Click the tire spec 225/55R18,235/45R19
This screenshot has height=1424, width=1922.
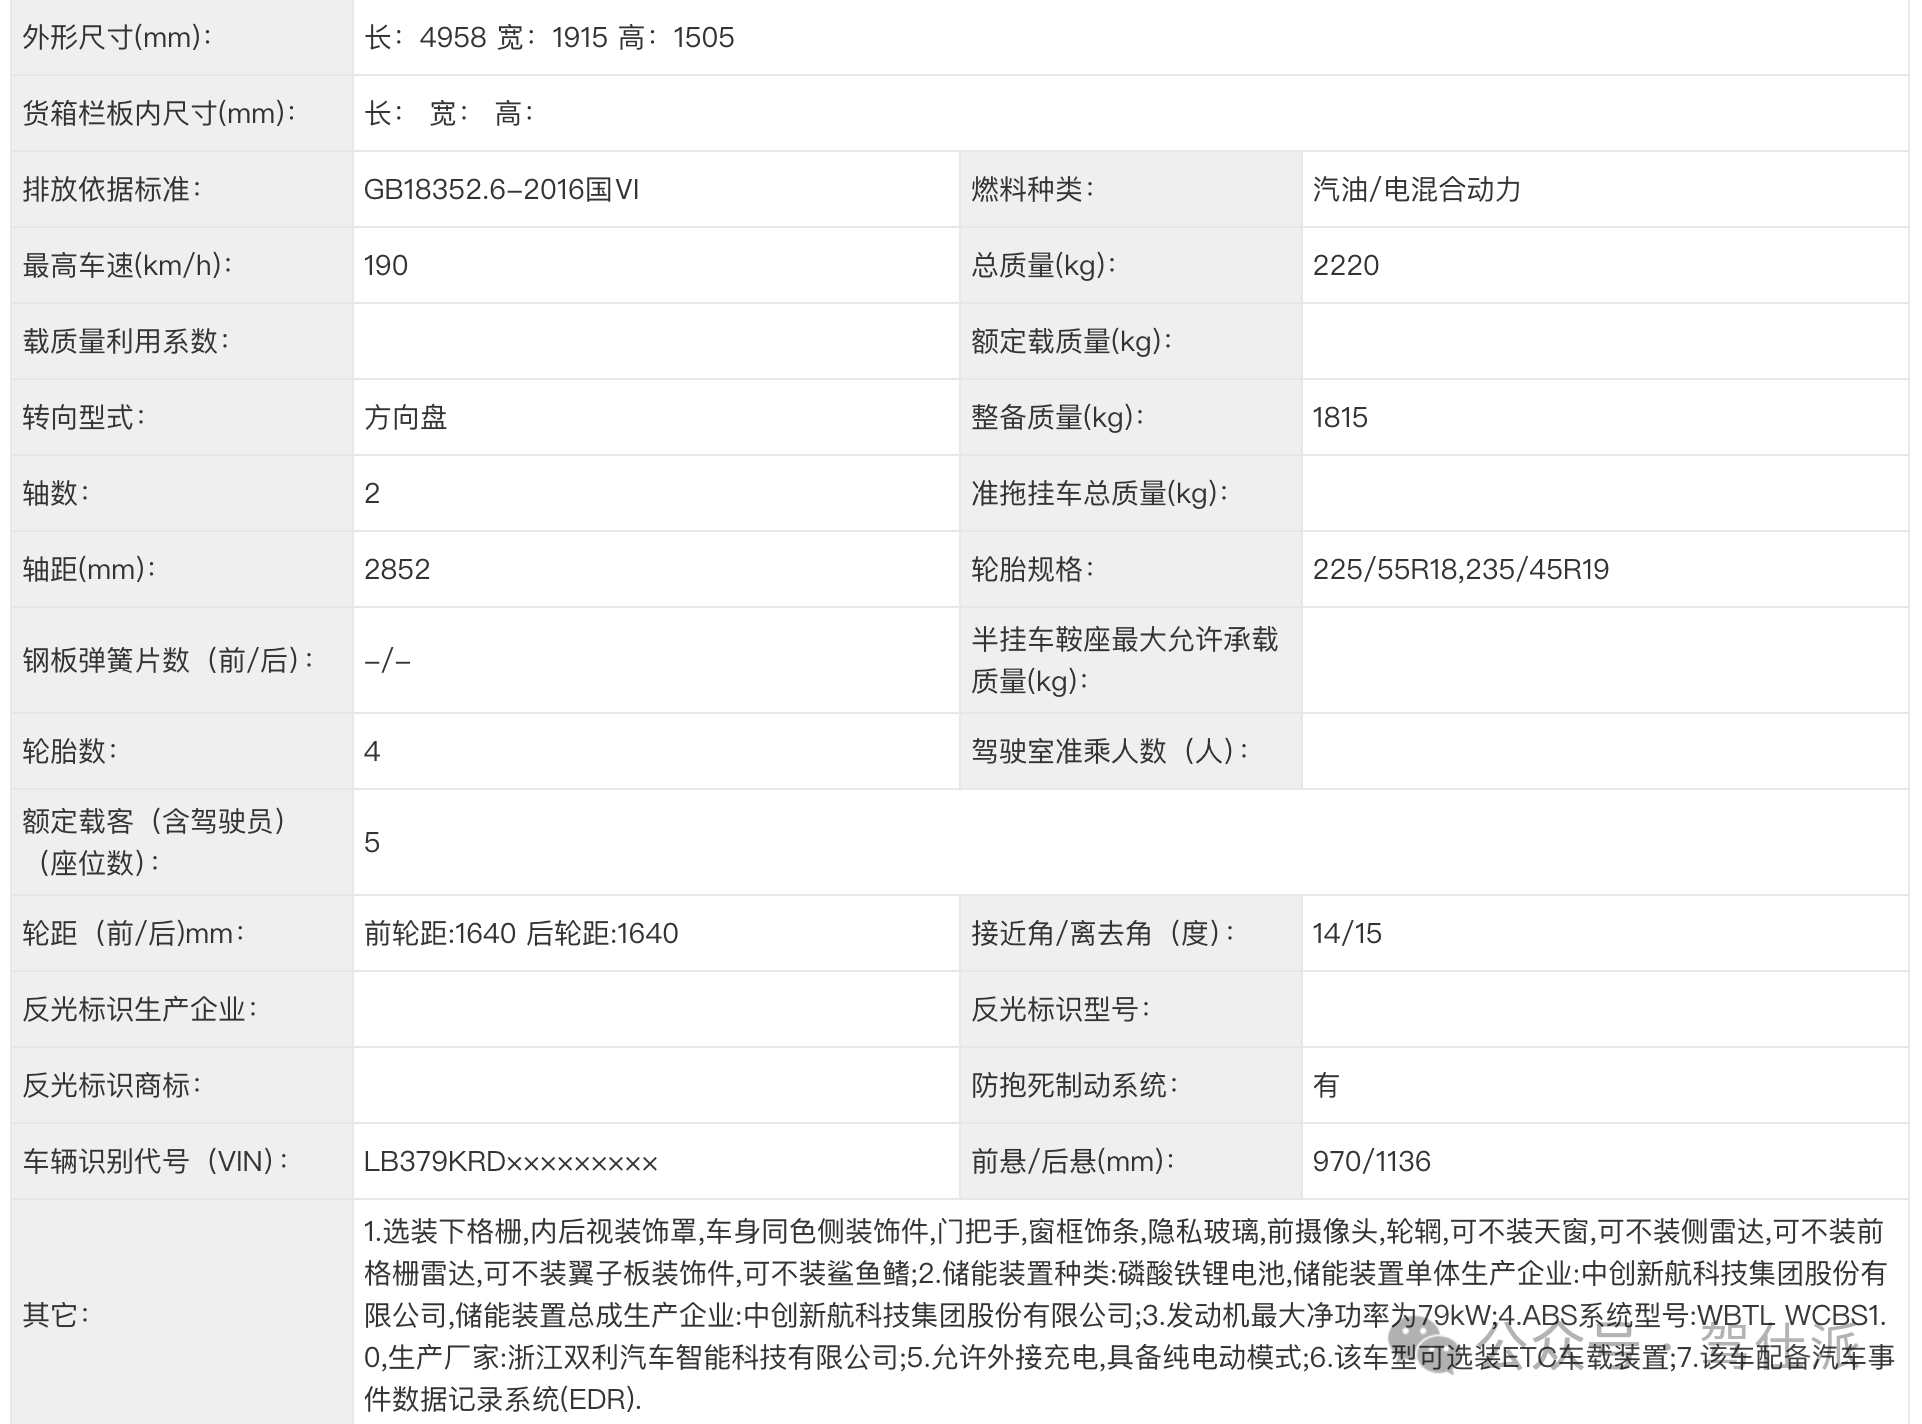(1460, 569)
